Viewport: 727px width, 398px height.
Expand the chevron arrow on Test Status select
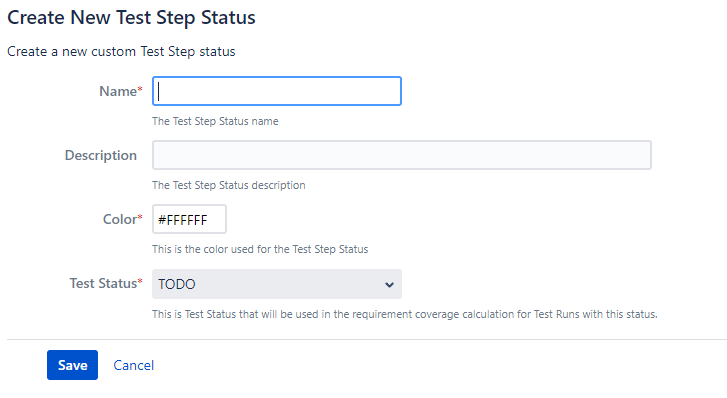coord(389,284)
